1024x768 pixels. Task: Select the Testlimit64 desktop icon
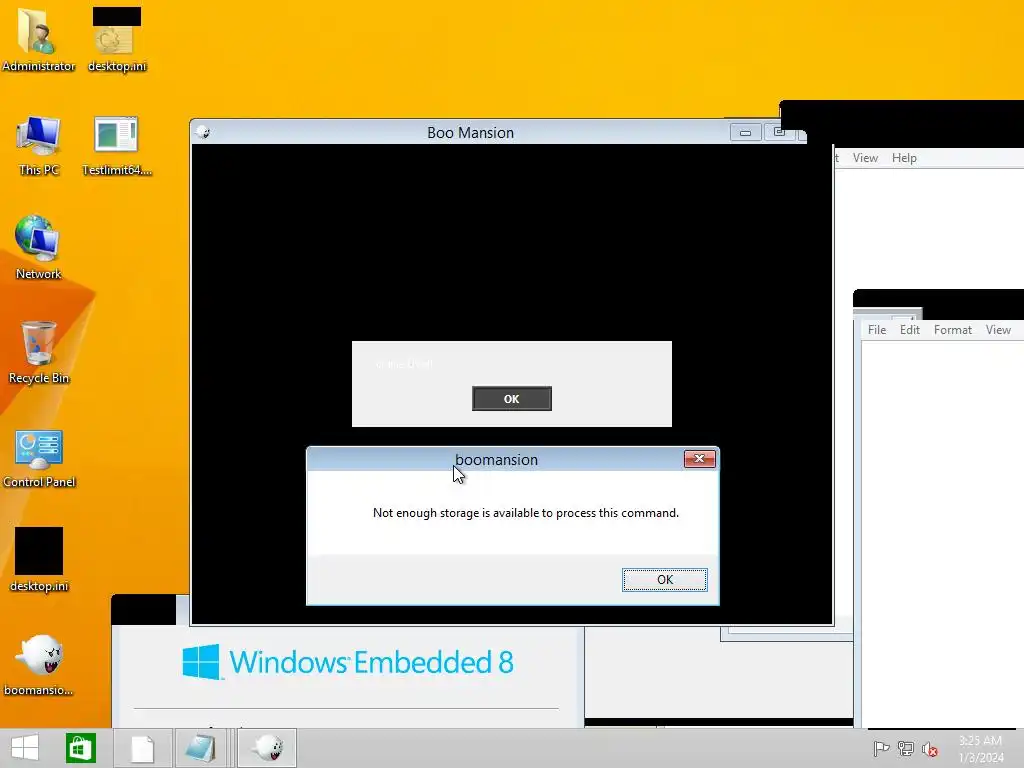click(x=116, y=145)
